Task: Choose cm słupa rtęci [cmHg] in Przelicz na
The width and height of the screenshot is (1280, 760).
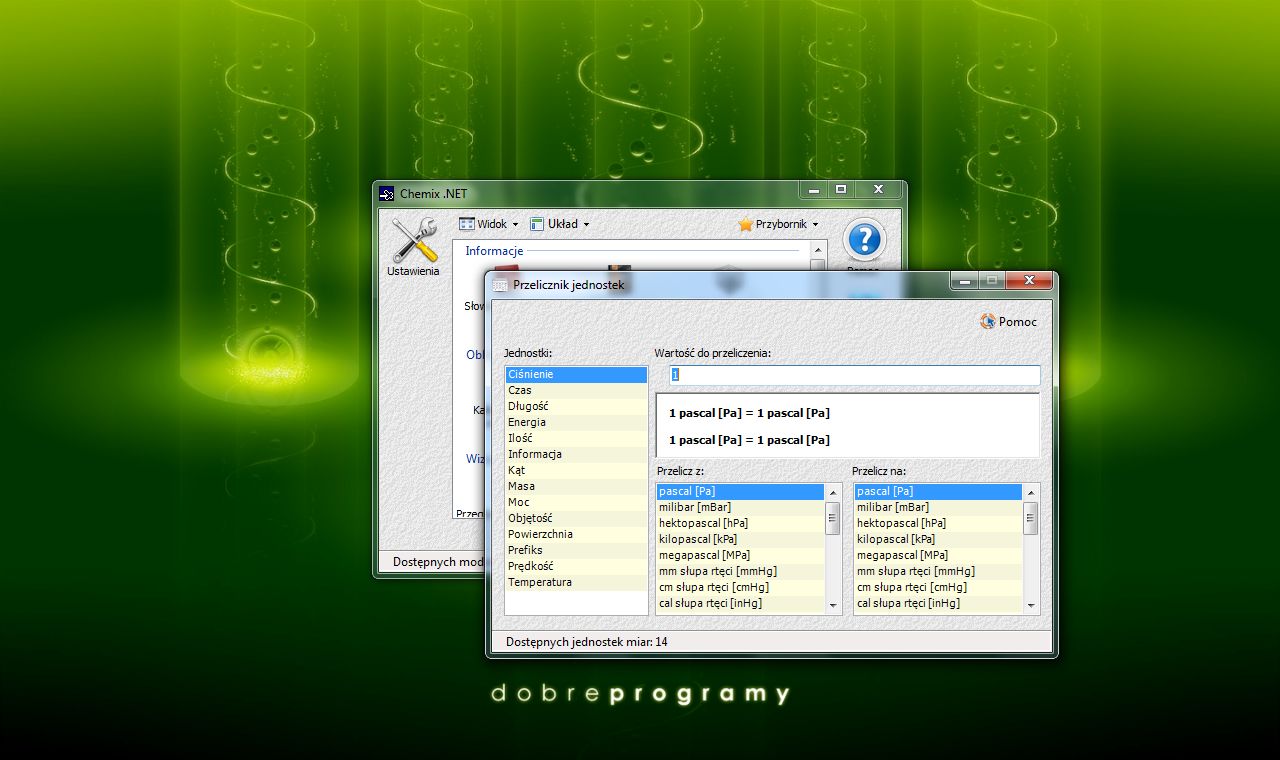Action: click(x=938, y=587)
